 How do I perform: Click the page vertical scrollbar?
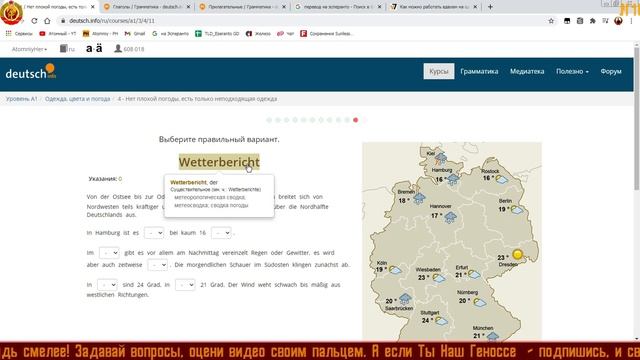(636, 118)
